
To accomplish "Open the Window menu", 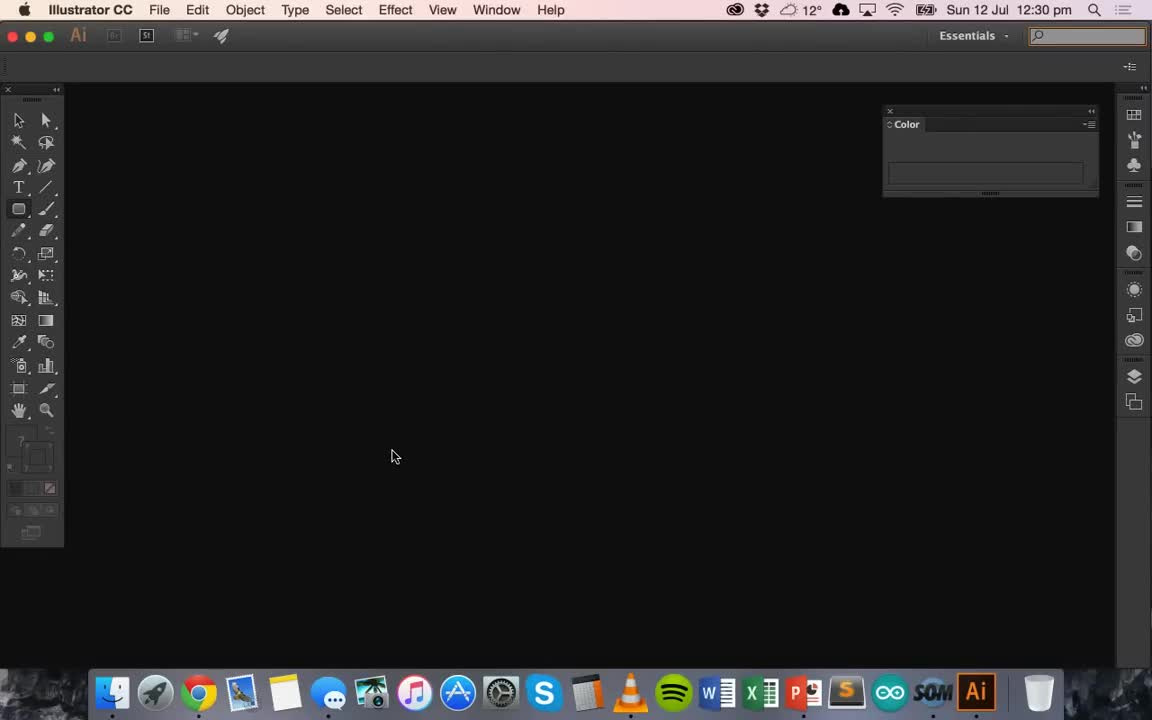I will [497, 10].
